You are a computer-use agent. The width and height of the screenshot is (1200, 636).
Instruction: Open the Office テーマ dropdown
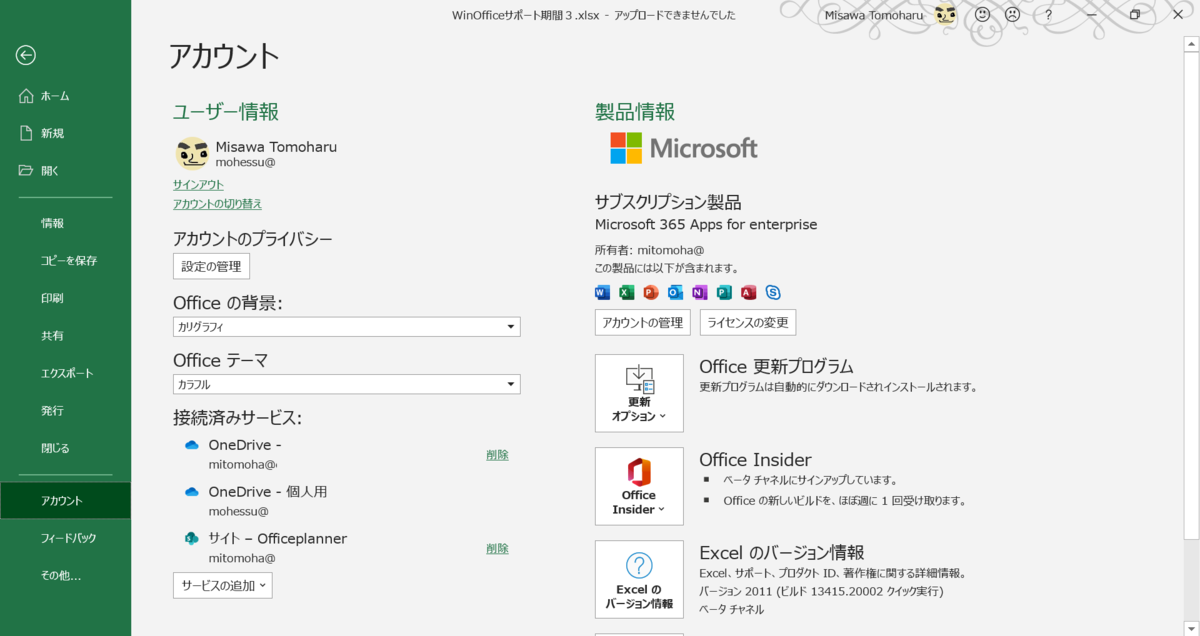click(x=346, y=384)
